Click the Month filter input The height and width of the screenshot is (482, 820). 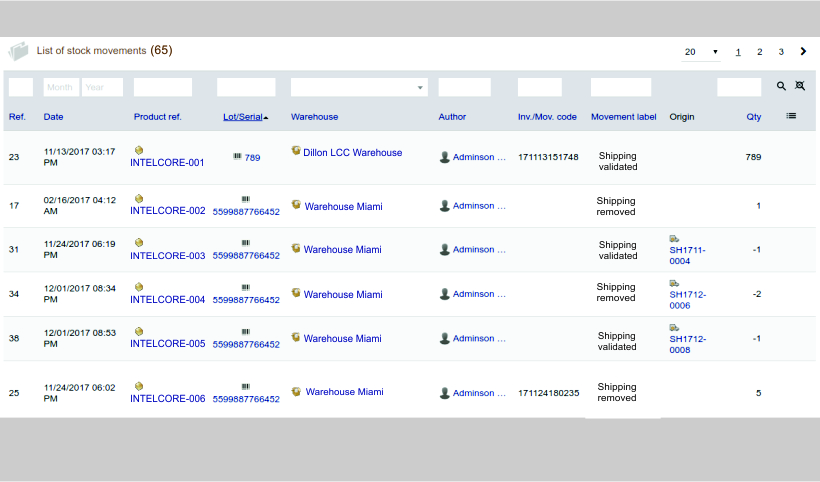pos(61,87)
